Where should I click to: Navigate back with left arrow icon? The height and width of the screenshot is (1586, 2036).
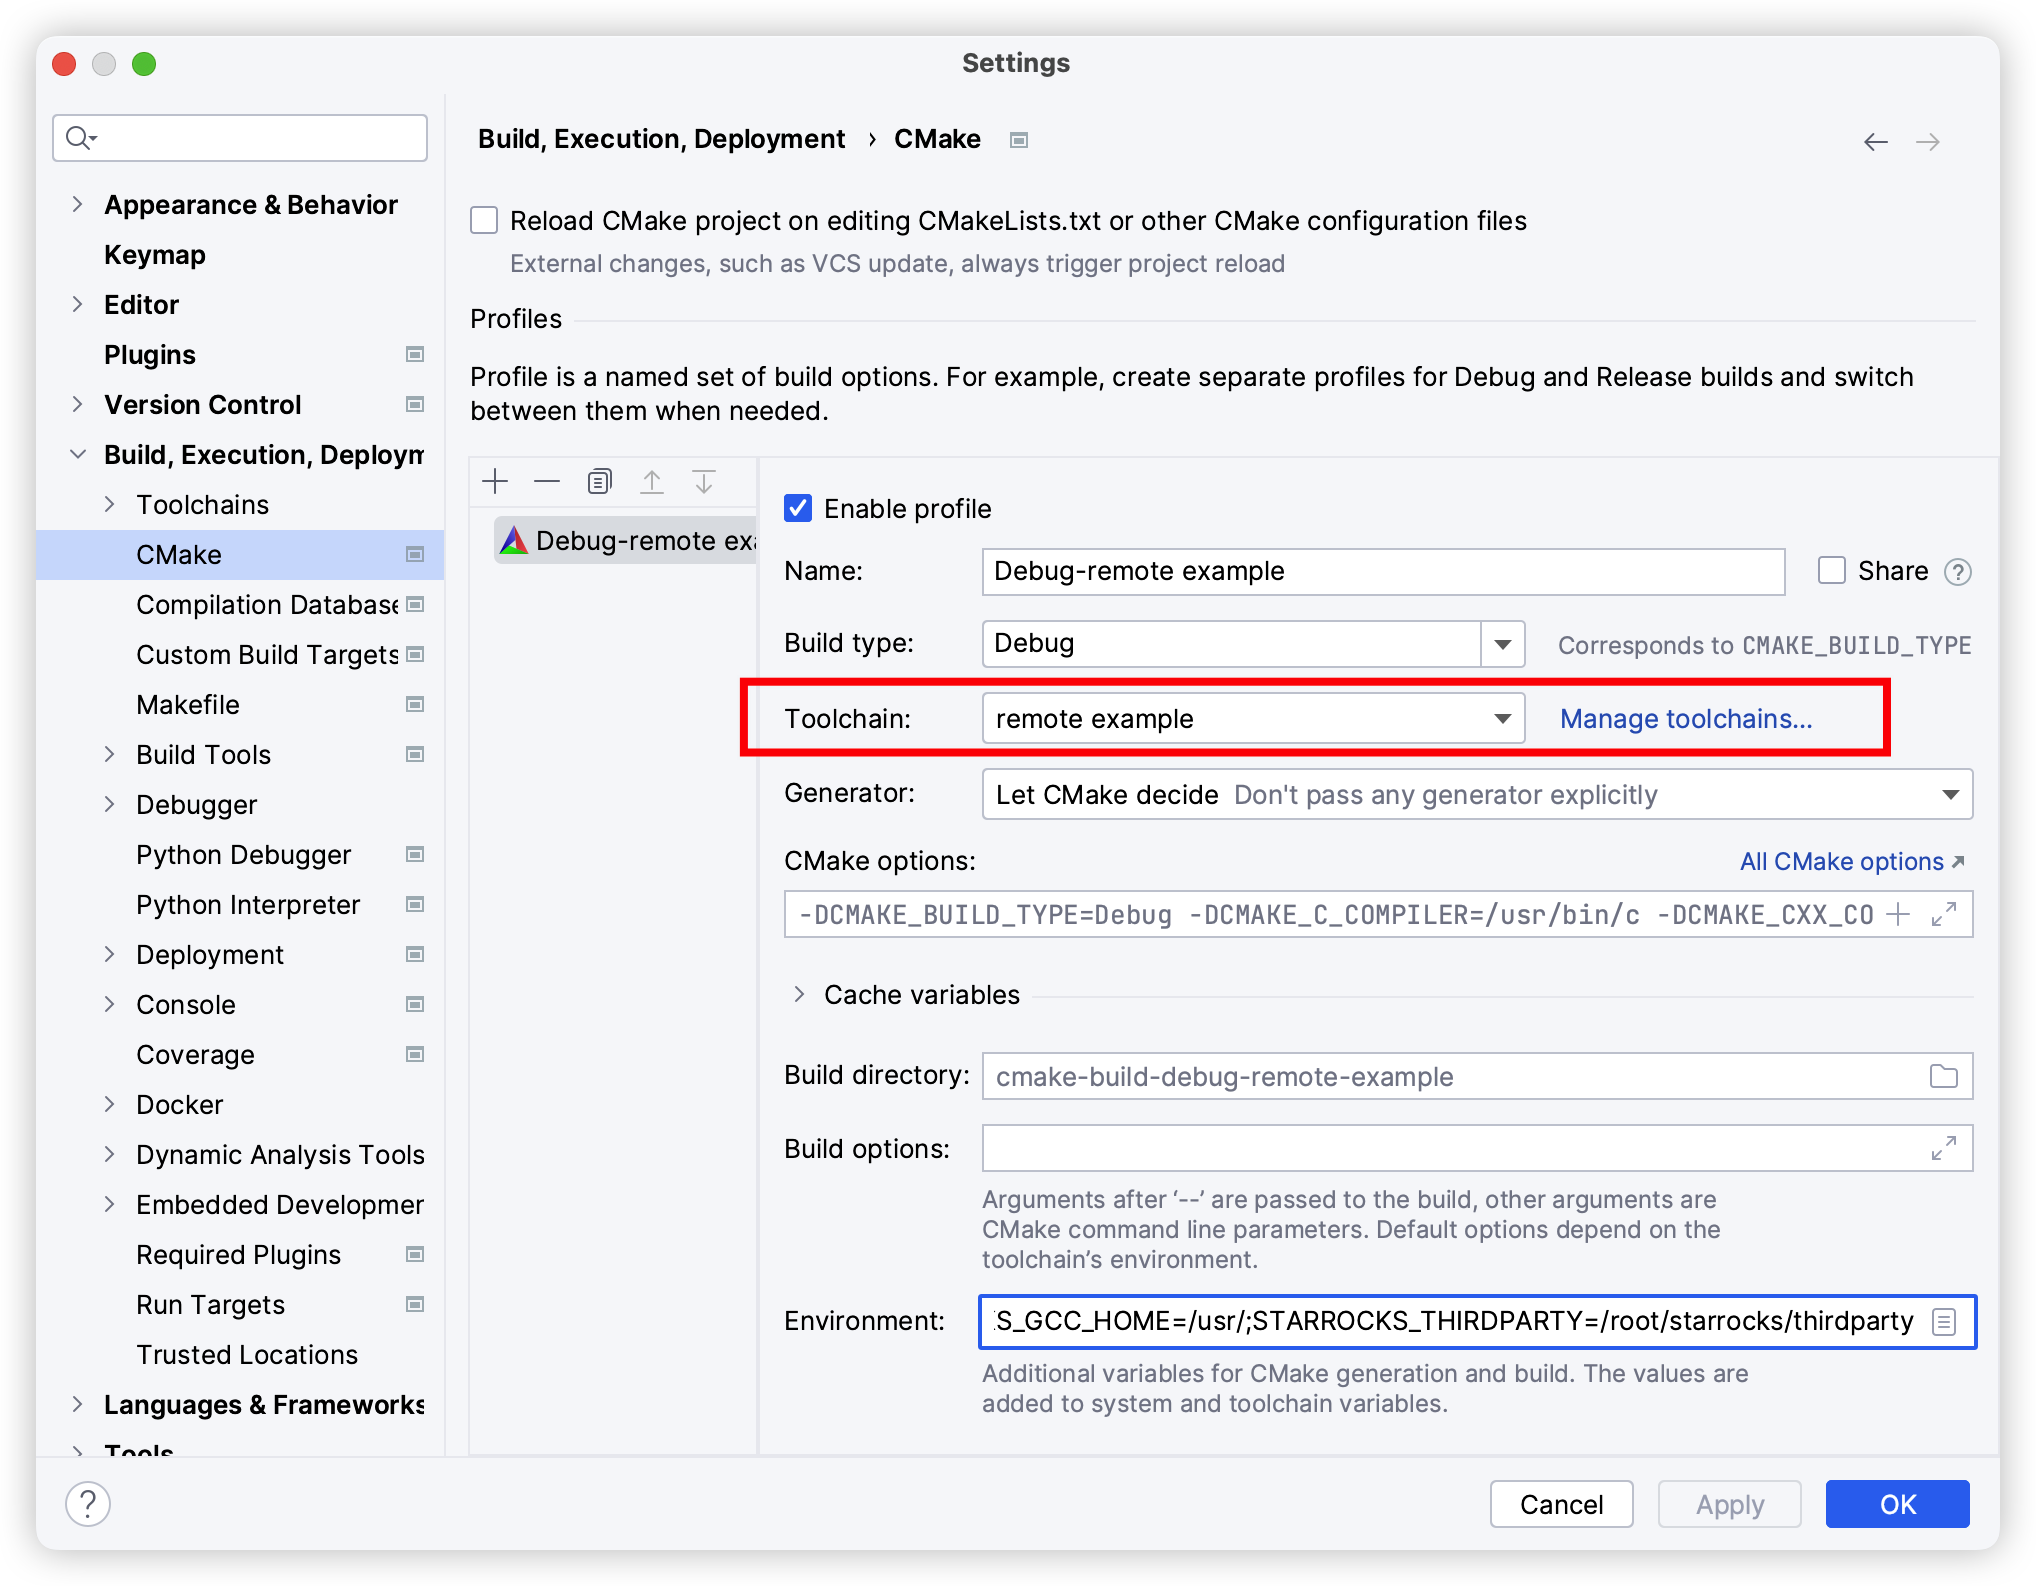(x=1876, y=142)
